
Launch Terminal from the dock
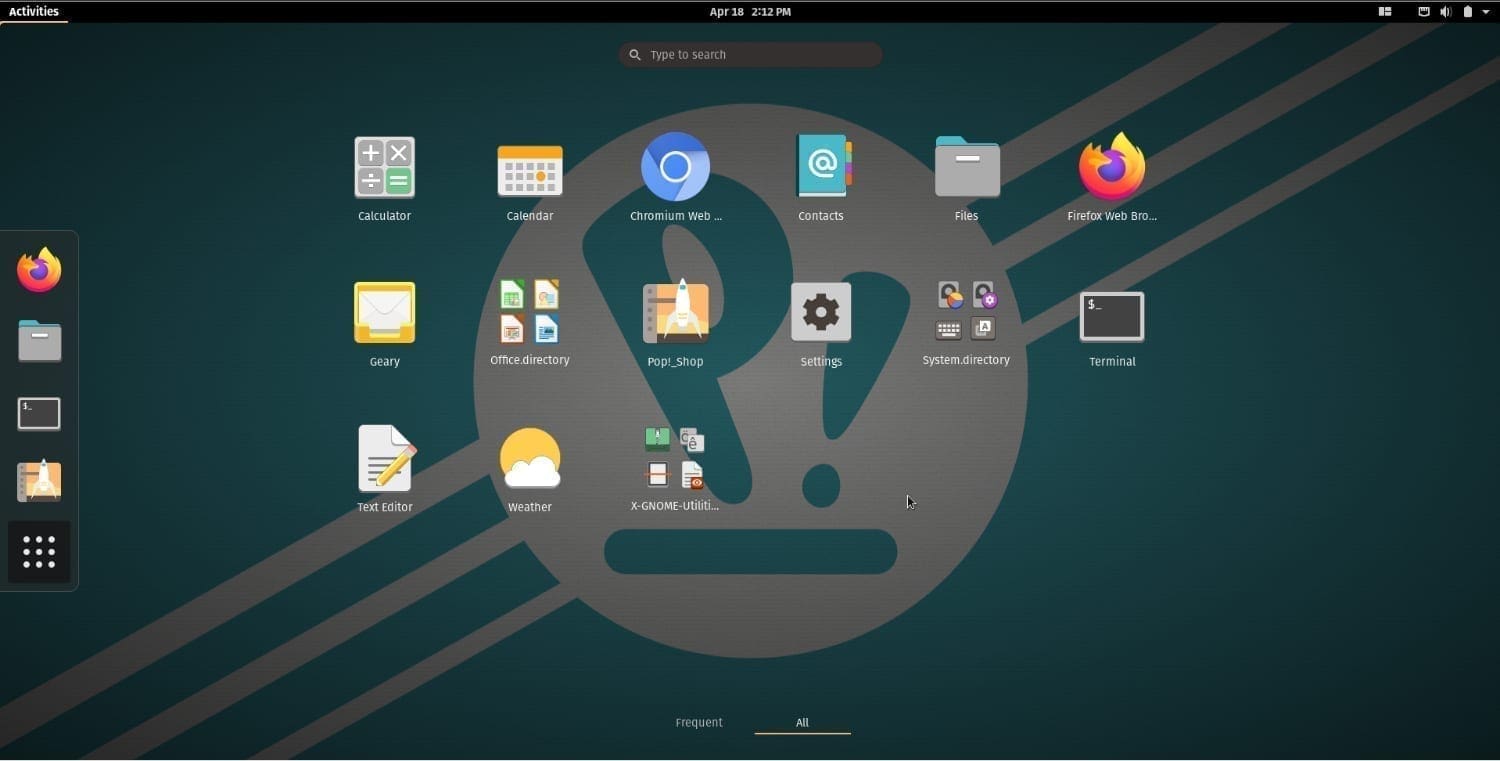(38, 412)
